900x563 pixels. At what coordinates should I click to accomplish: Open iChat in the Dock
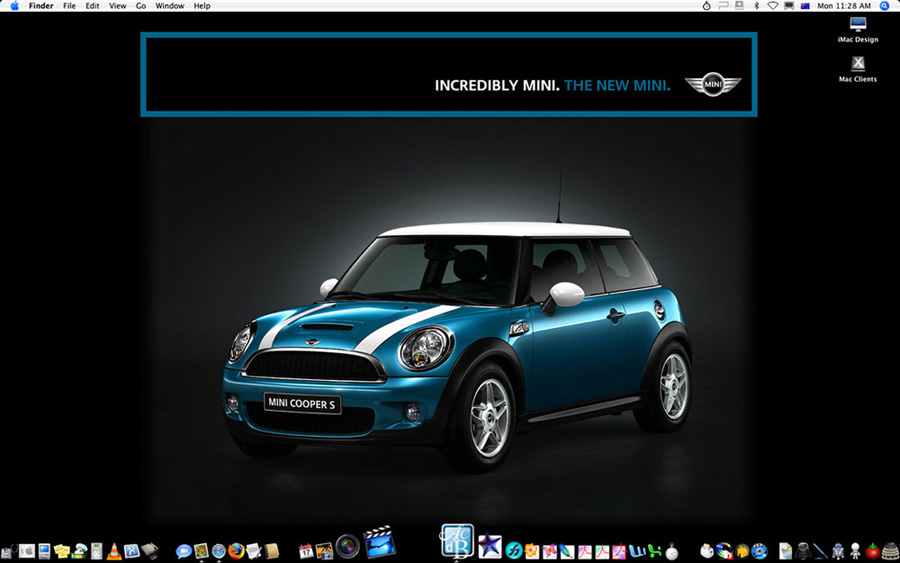(184, 551)
